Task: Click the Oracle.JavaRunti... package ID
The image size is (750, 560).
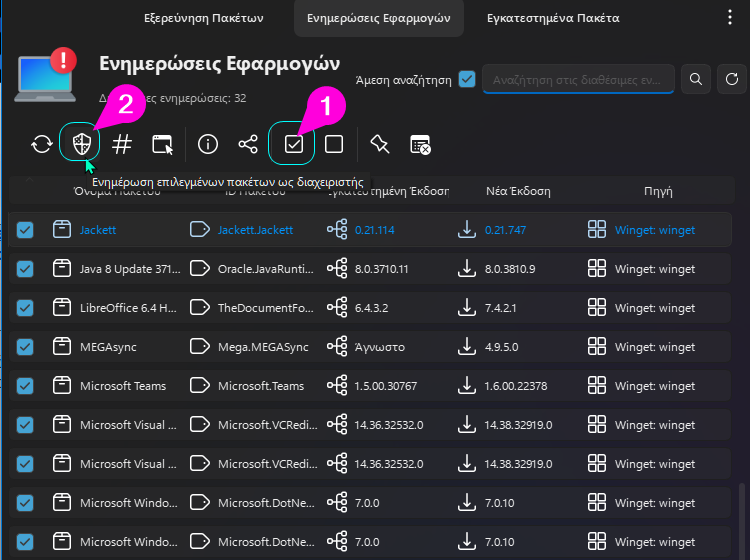Action: [x=265, y=269]
